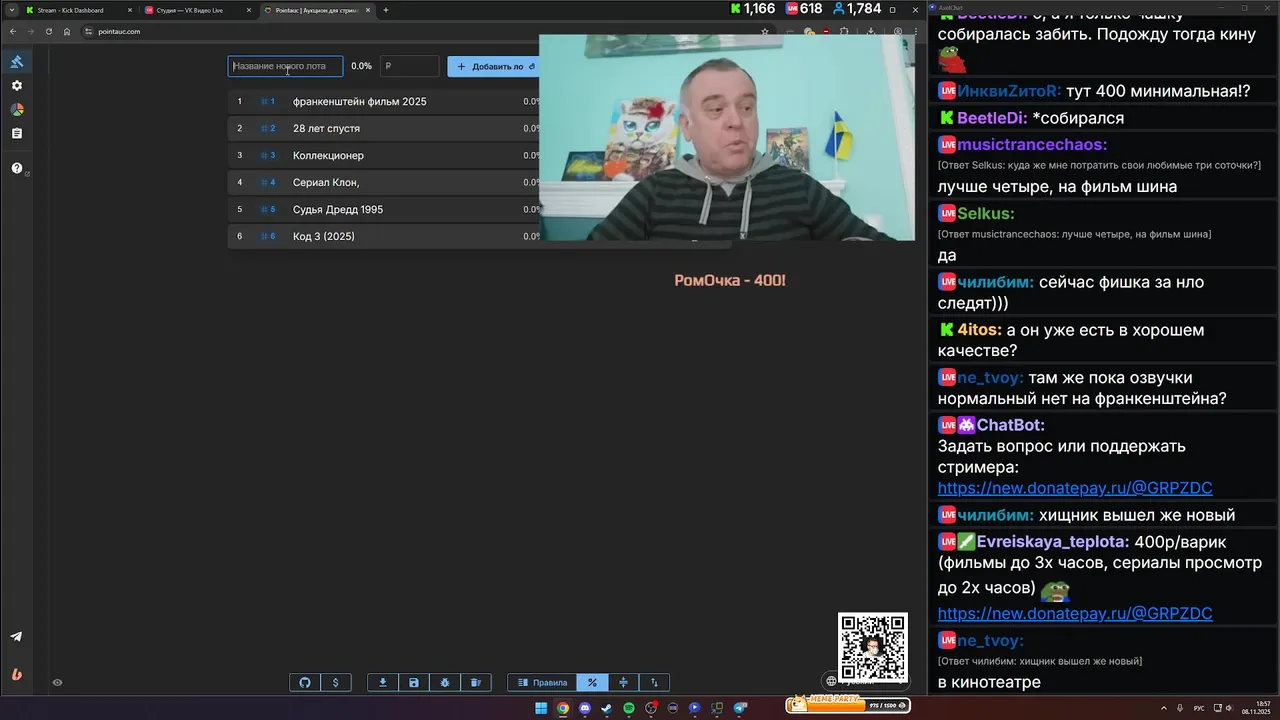The image size is (1280, 720).
Task: Click the Telegram icon in sidebar
Action: (17, 637)
